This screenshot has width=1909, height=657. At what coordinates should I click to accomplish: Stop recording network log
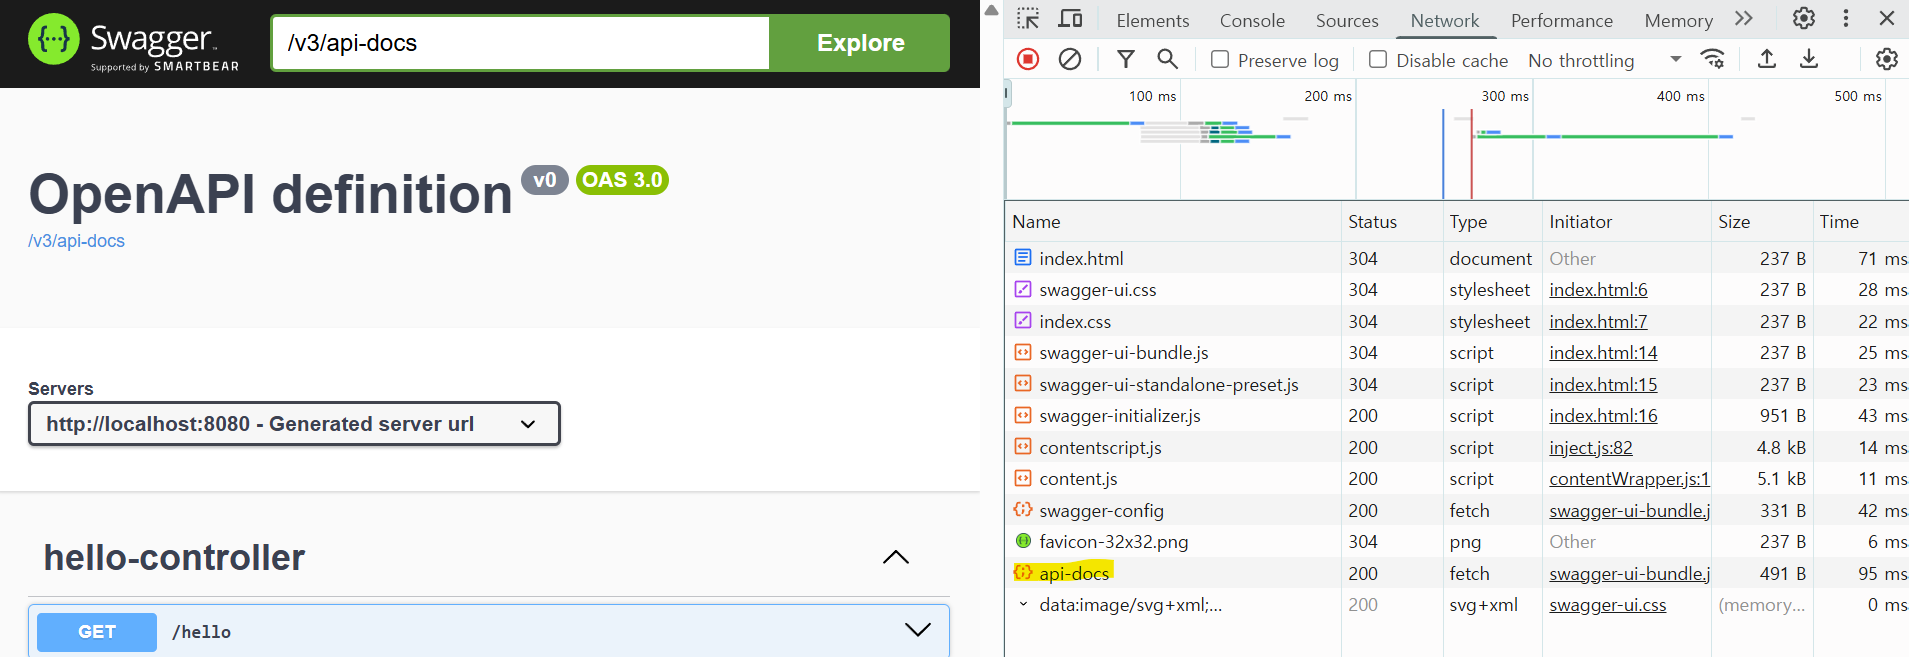coord(1028,59)
